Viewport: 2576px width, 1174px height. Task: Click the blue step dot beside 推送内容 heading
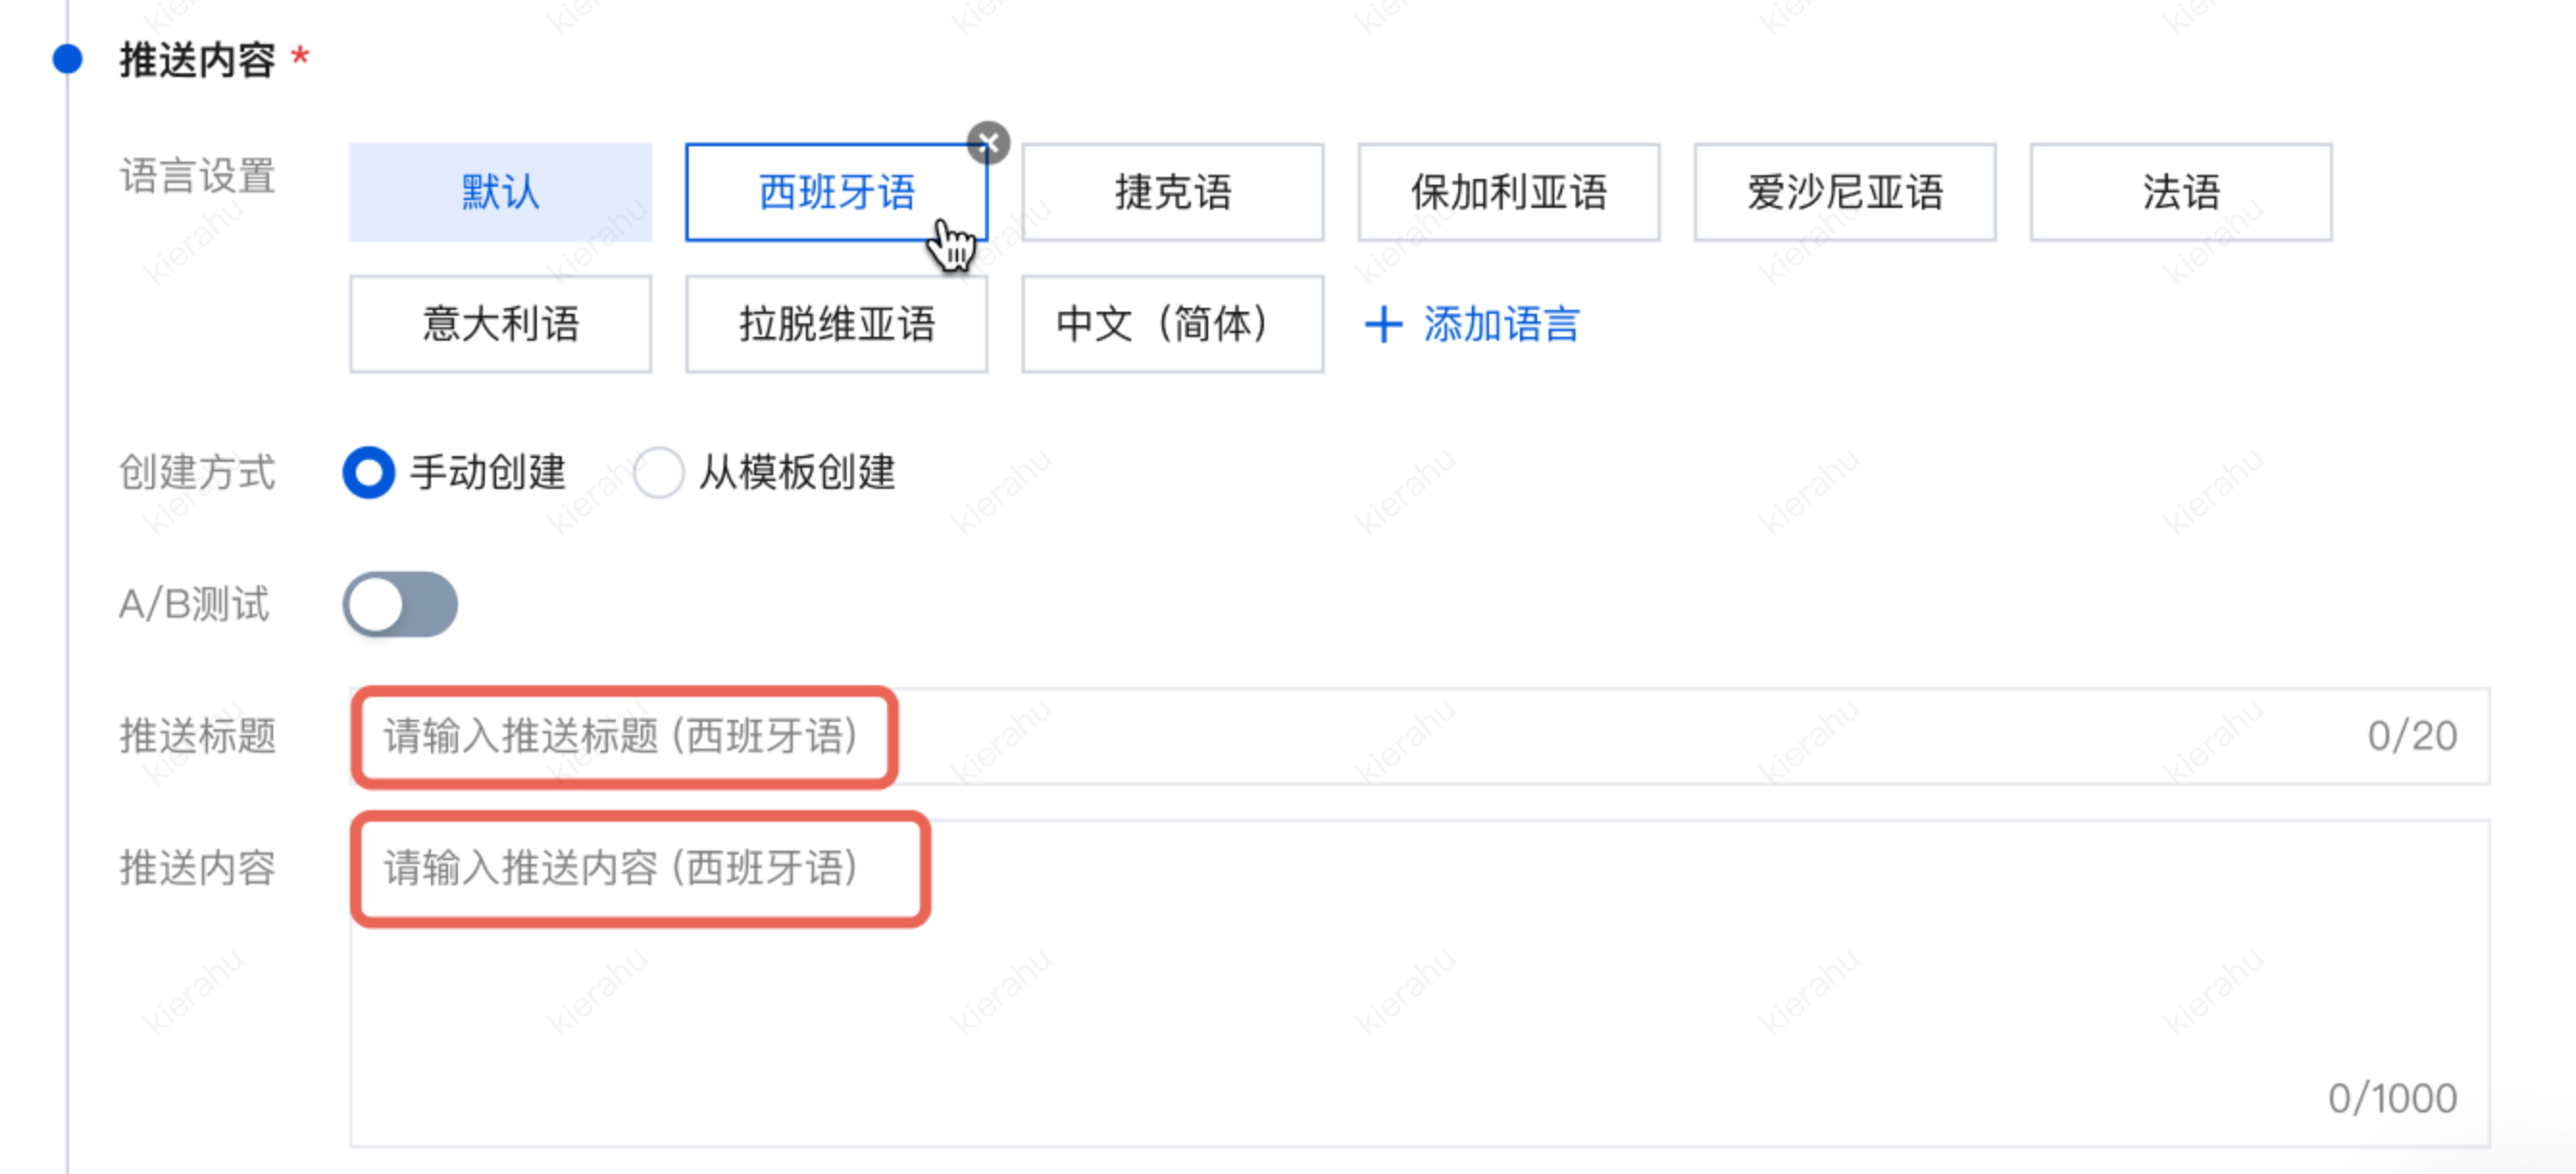(67, 59)
